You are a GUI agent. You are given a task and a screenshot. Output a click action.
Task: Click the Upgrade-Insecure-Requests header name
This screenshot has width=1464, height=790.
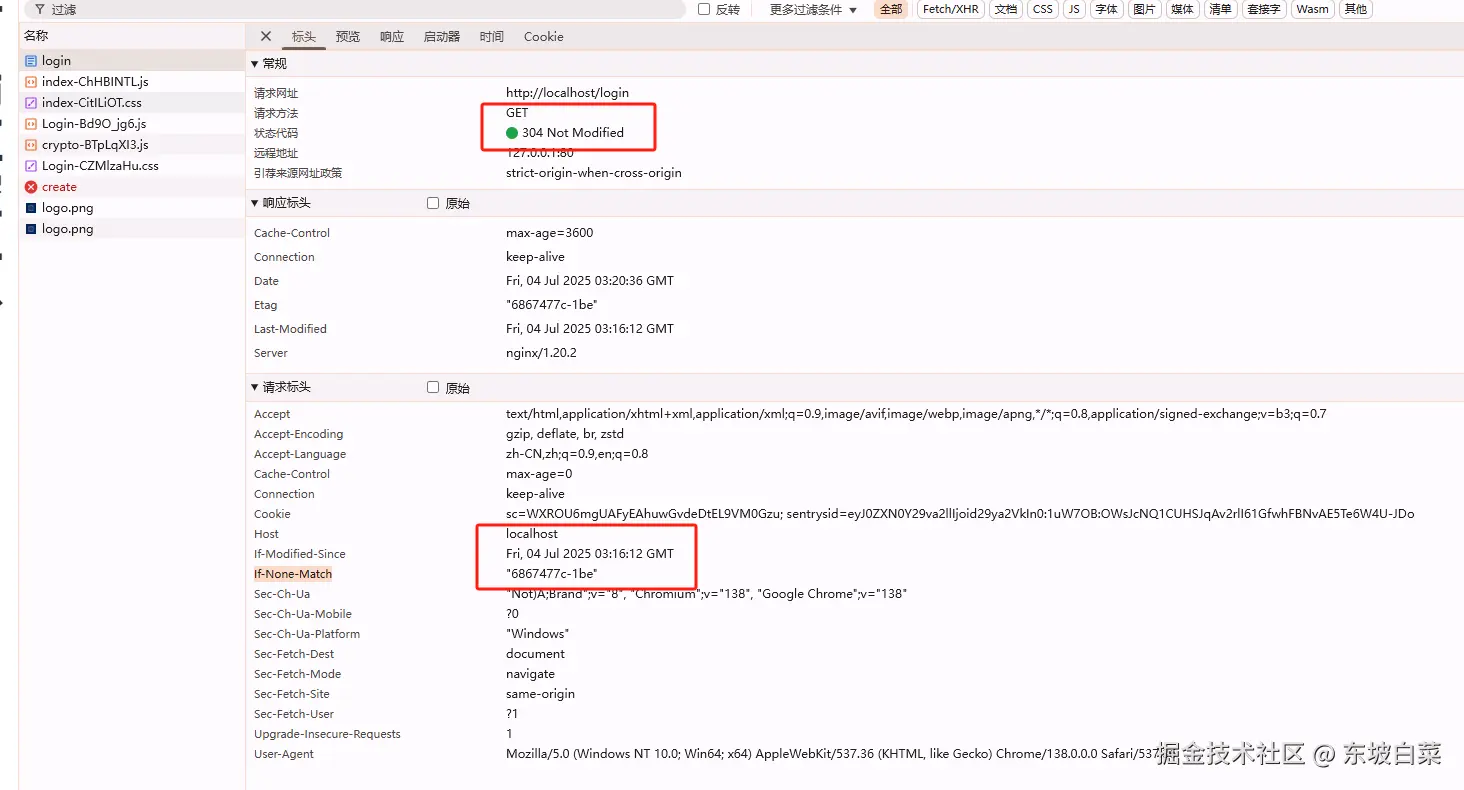[327, 734]
